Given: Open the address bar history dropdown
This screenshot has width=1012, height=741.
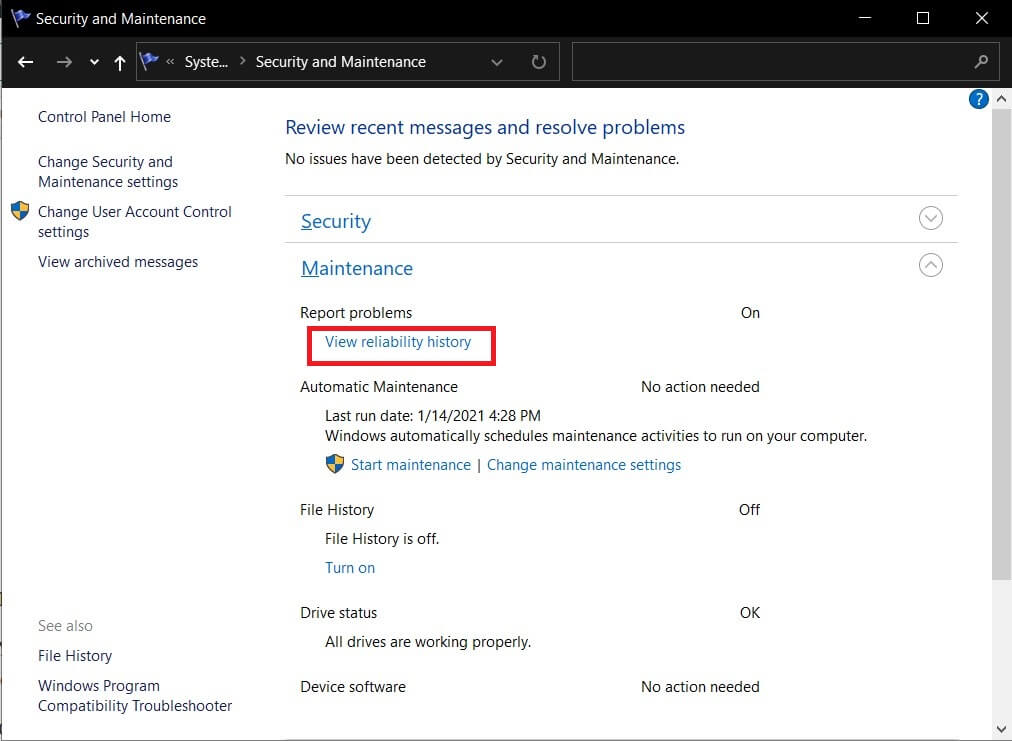Looking at the screenshot, I should pyautogui.click(x=497, y=62).
